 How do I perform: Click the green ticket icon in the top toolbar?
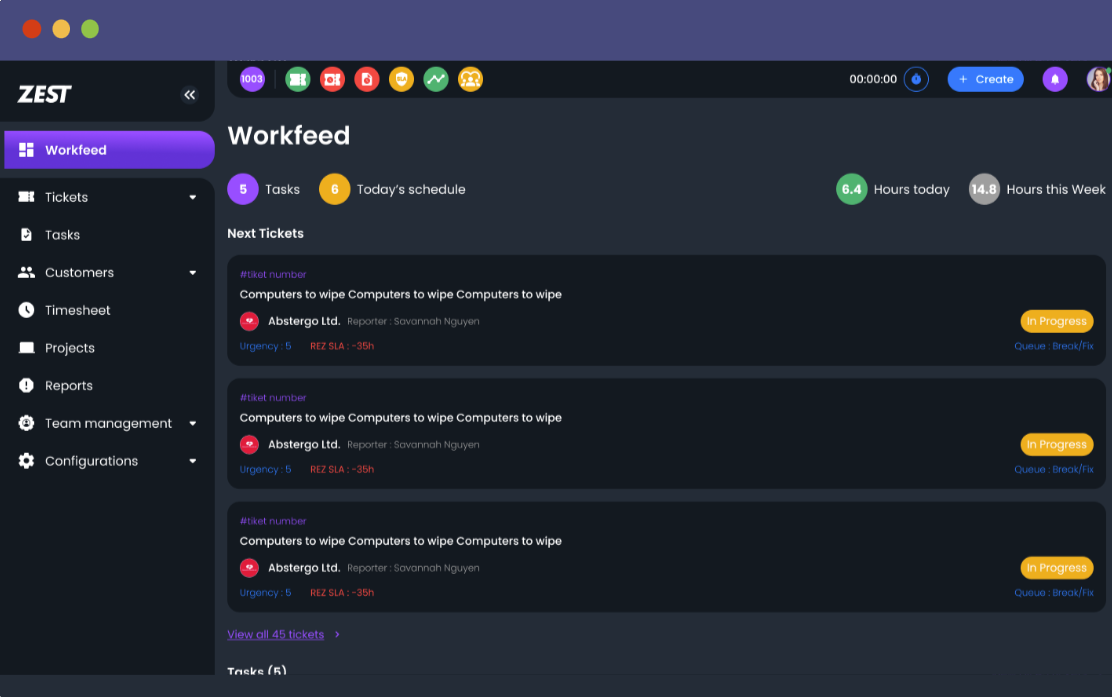tap(297, 79)
